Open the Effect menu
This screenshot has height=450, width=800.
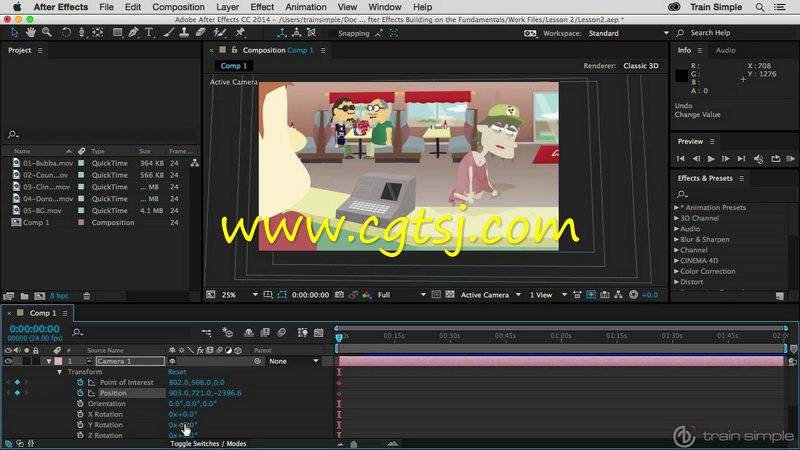[262, 7]
